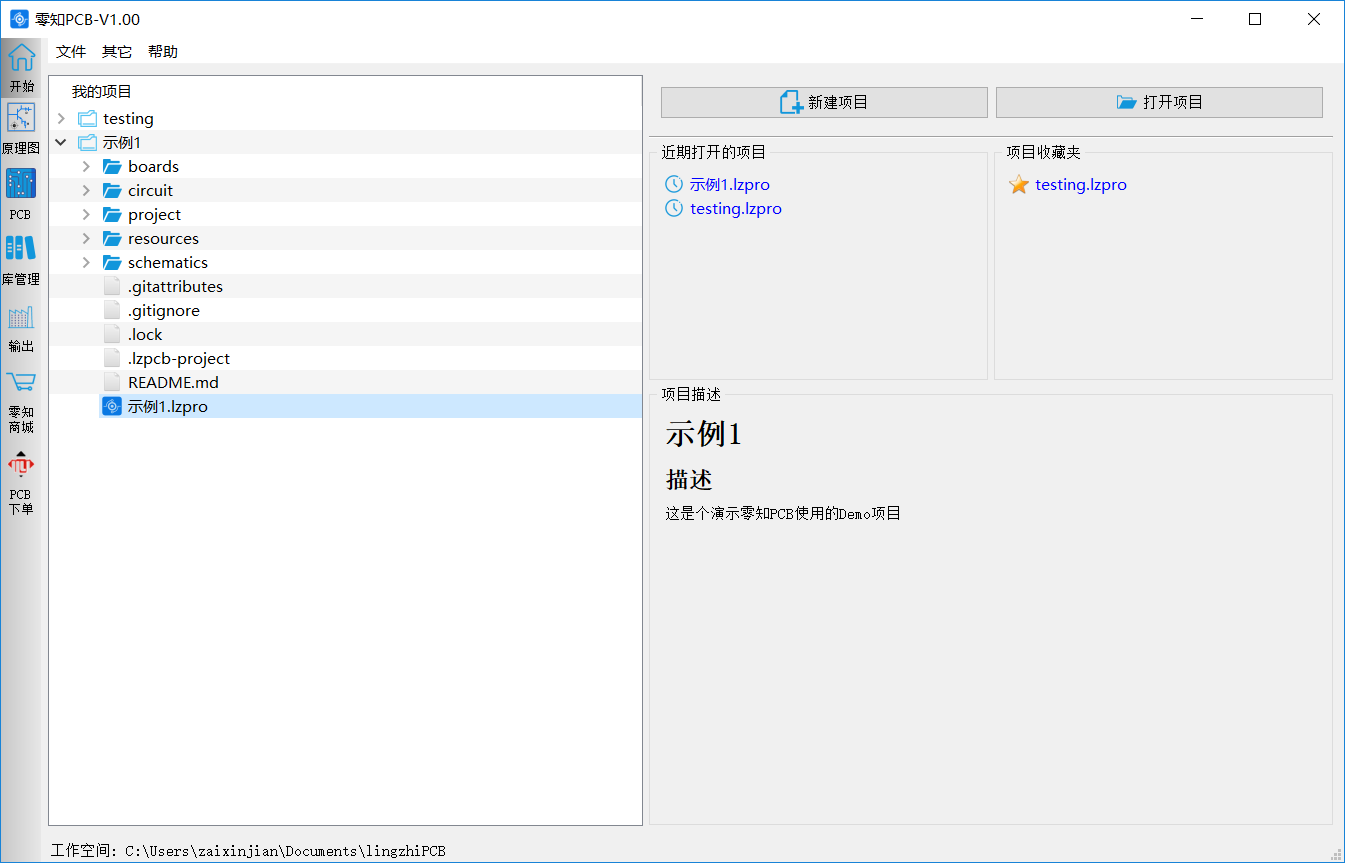Click the testing project folder icon

point(88,118)
